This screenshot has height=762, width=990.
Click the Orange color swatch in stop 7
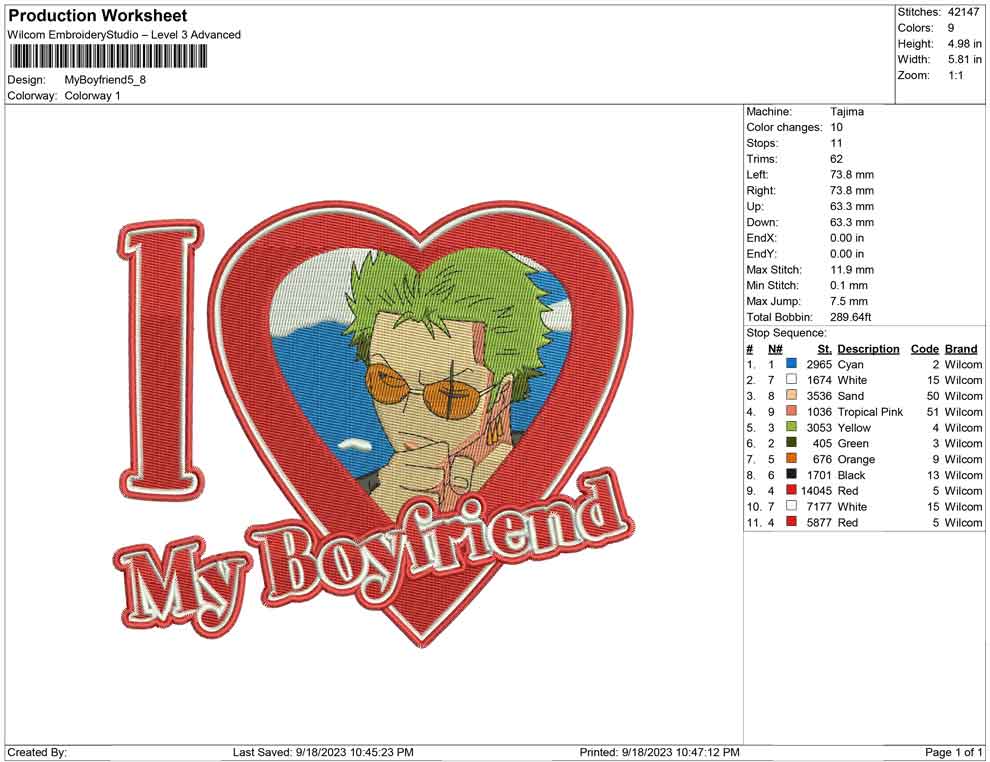[791, 458]
